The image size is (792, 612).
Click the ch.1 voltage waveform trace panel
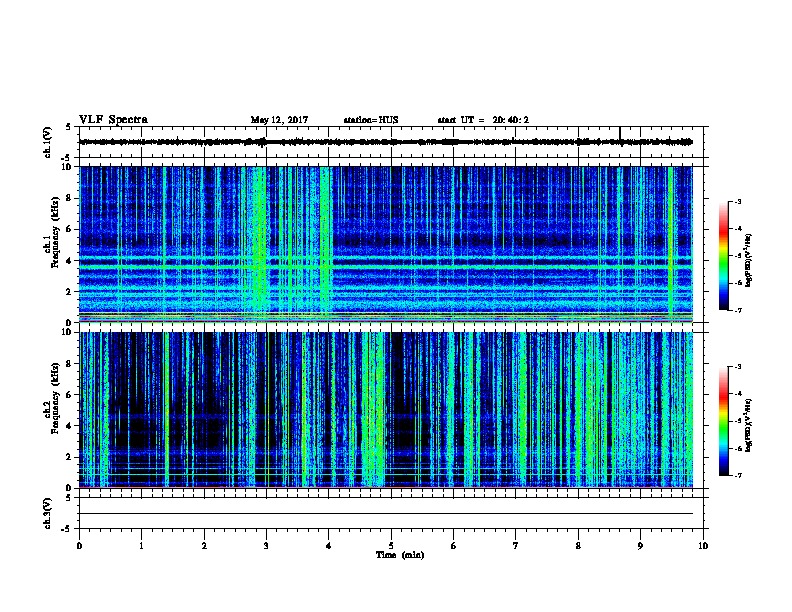point(391,142)
